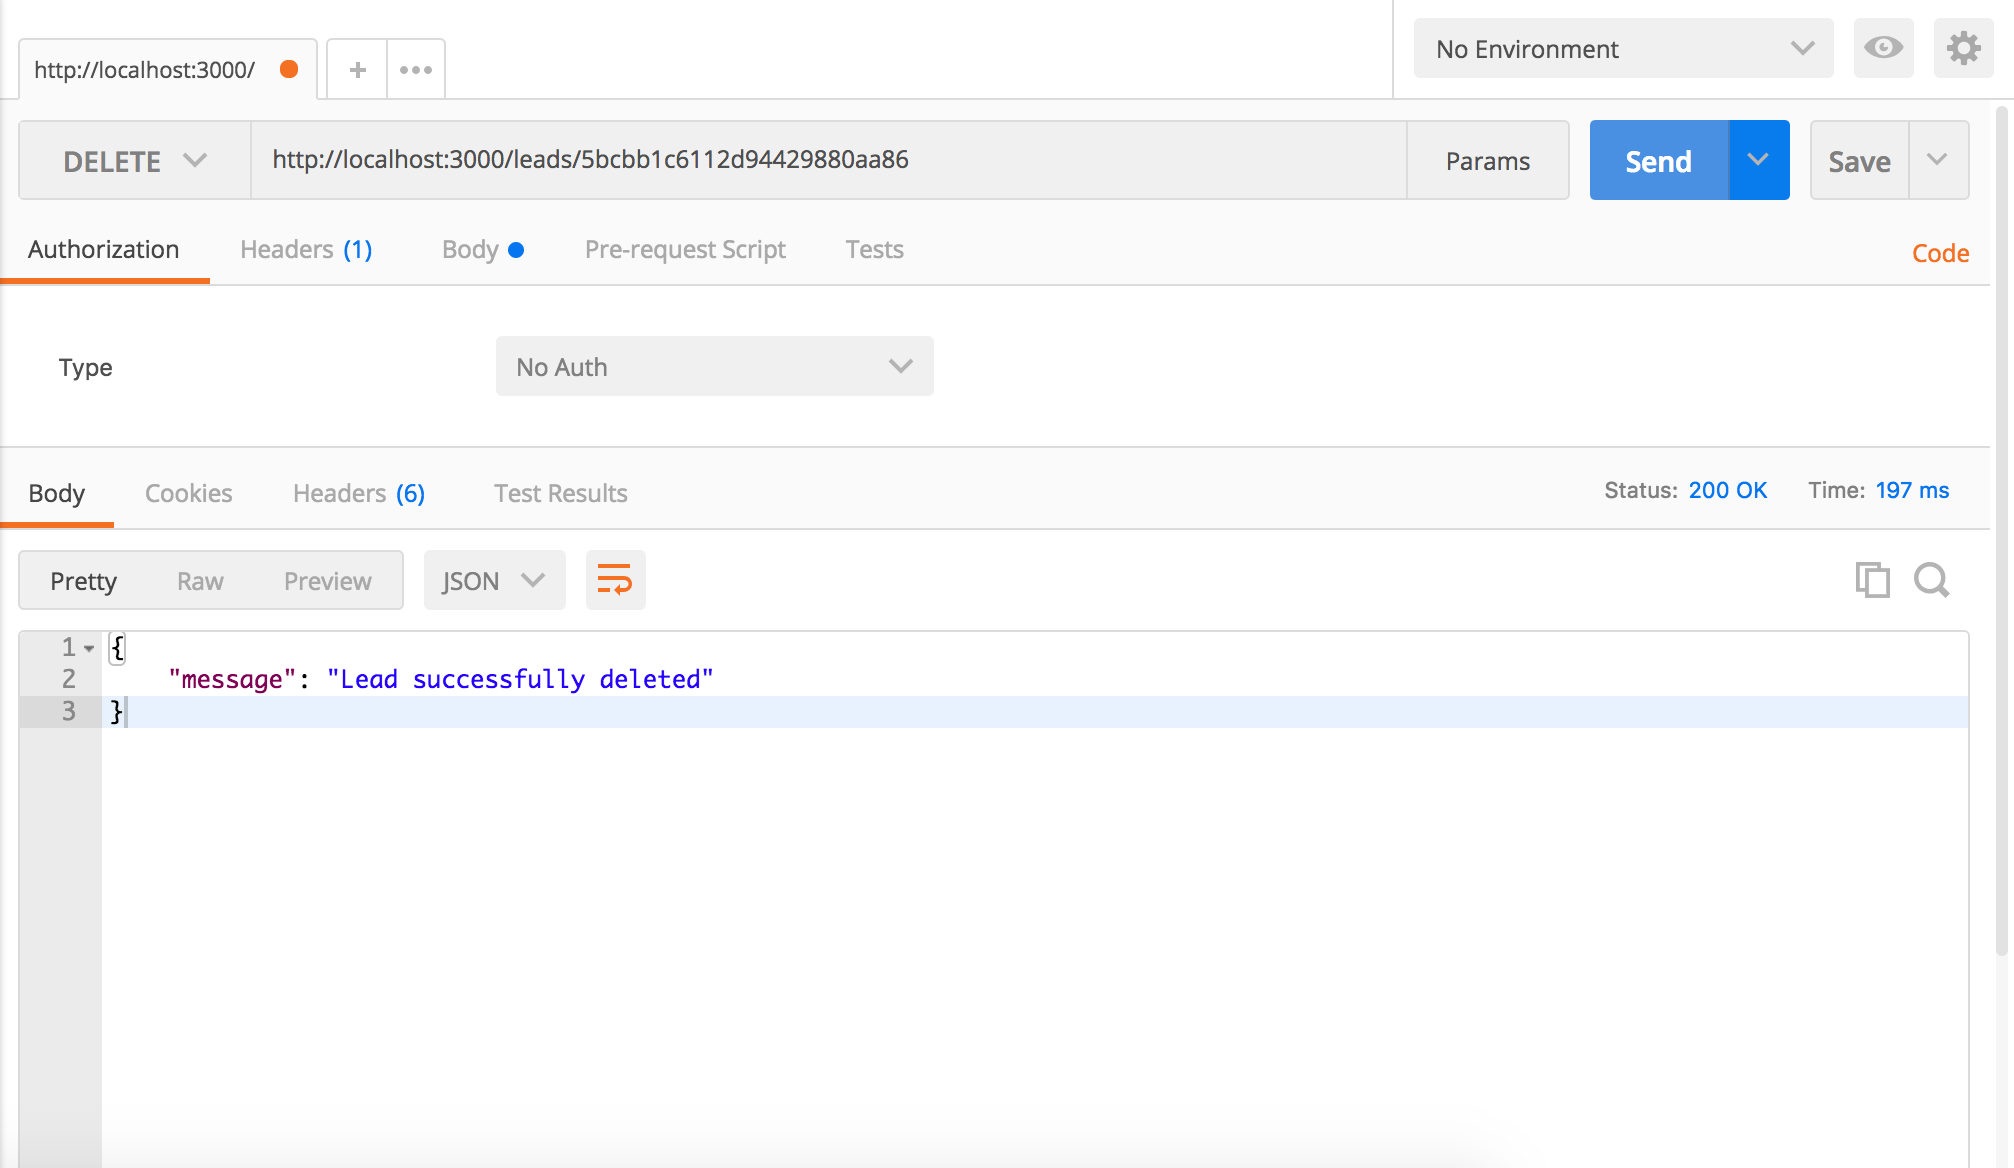Switch to request Headers (1) tab
The width and height of the screenshot is (2014, 1168).
(x=306, y=250)
